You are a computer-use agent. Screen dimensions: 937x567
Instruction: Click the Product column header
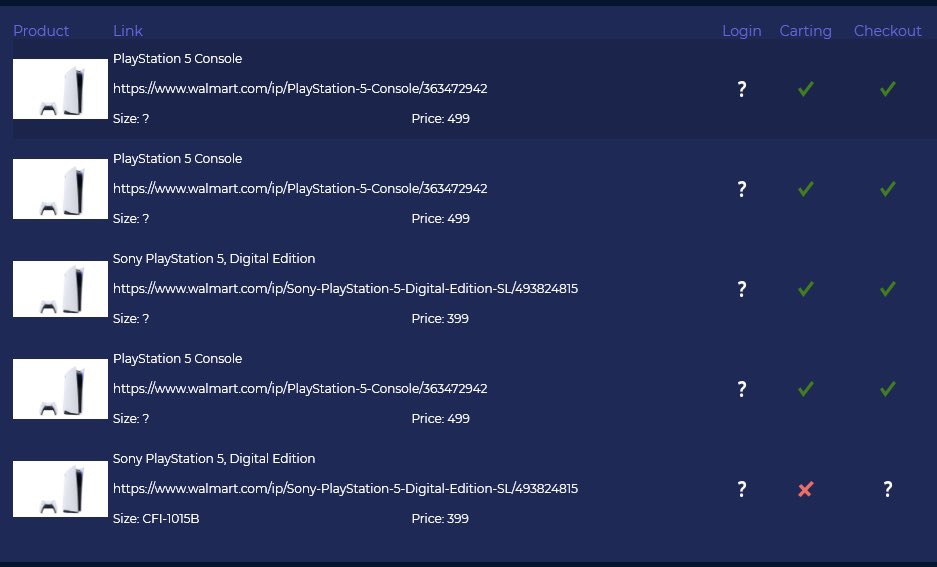(41, 31)
